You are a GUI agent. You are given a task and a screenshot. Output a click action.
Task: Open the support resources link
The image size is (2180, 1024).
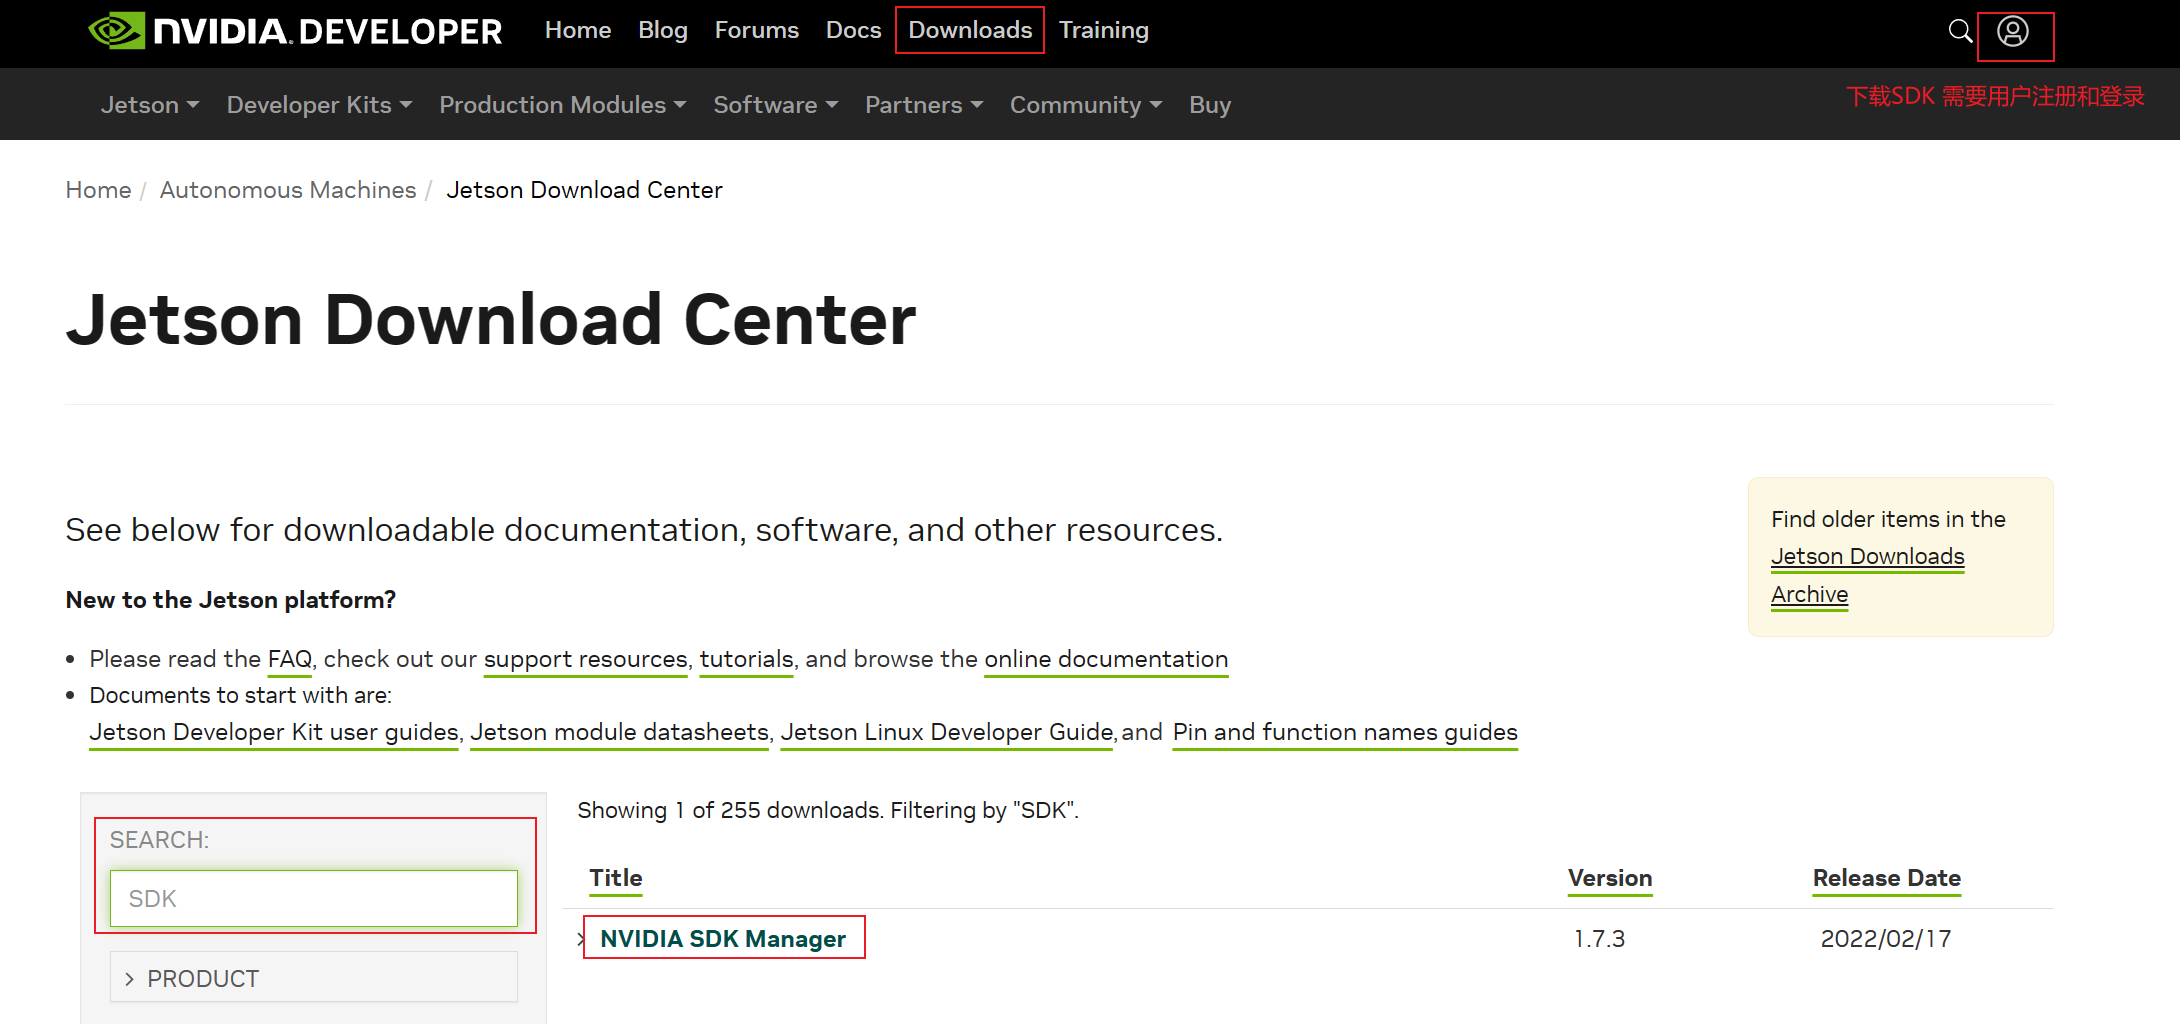pyautogui.click(x=586, y=659)
